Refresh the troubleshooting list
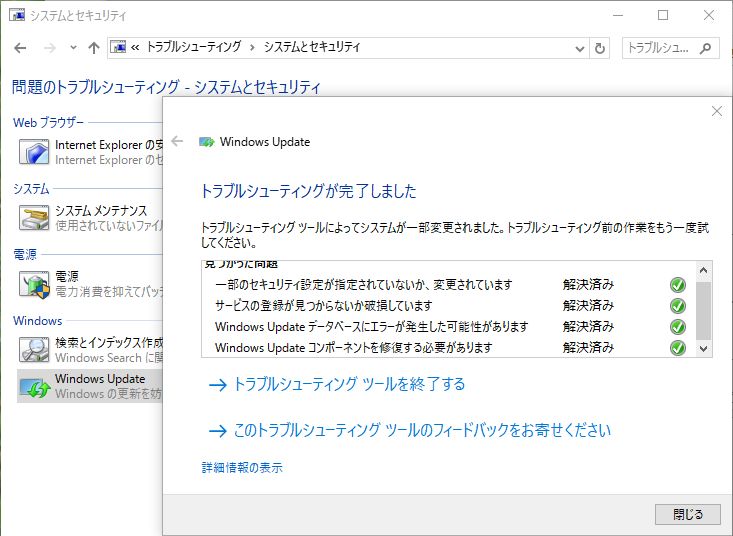 click(x=599, y=48)
